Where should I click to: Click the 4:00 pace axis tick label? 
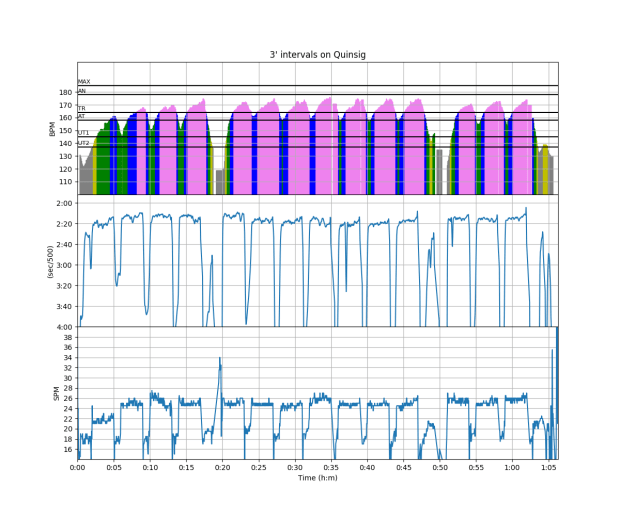point(64,327)
